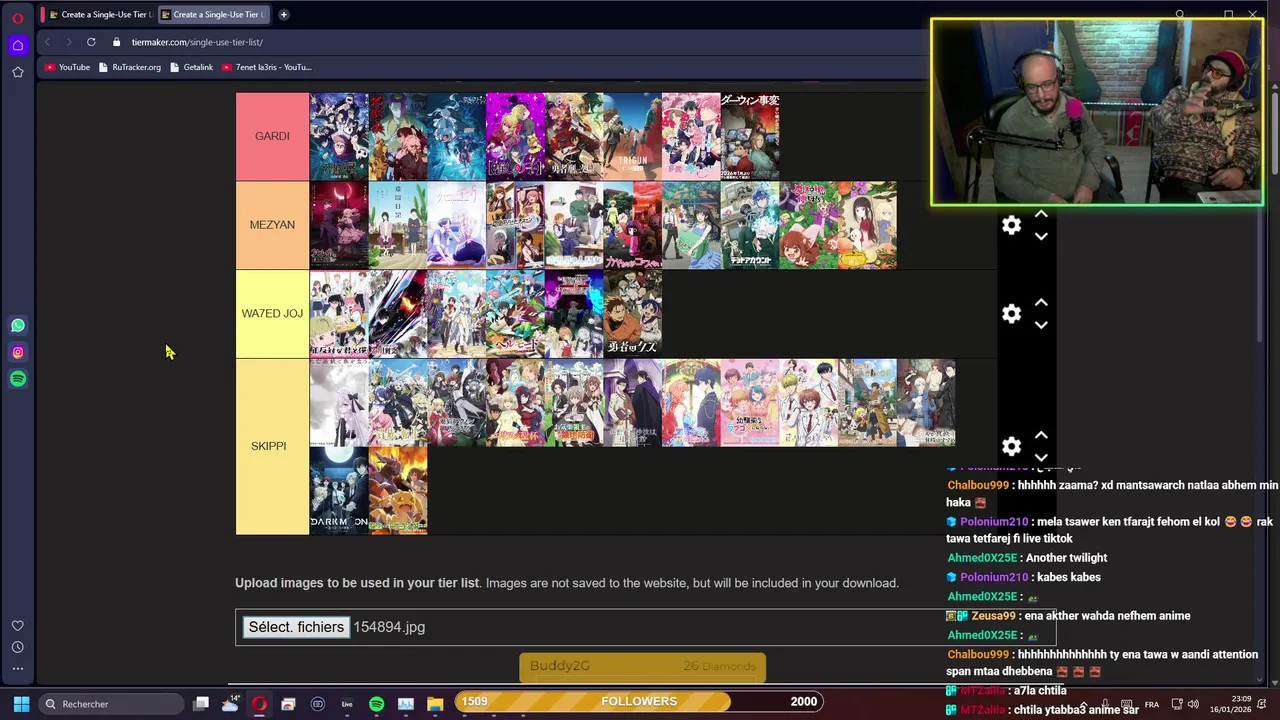Click the padlock site info icon
1280x720 pixels.
tap(117, 42)
